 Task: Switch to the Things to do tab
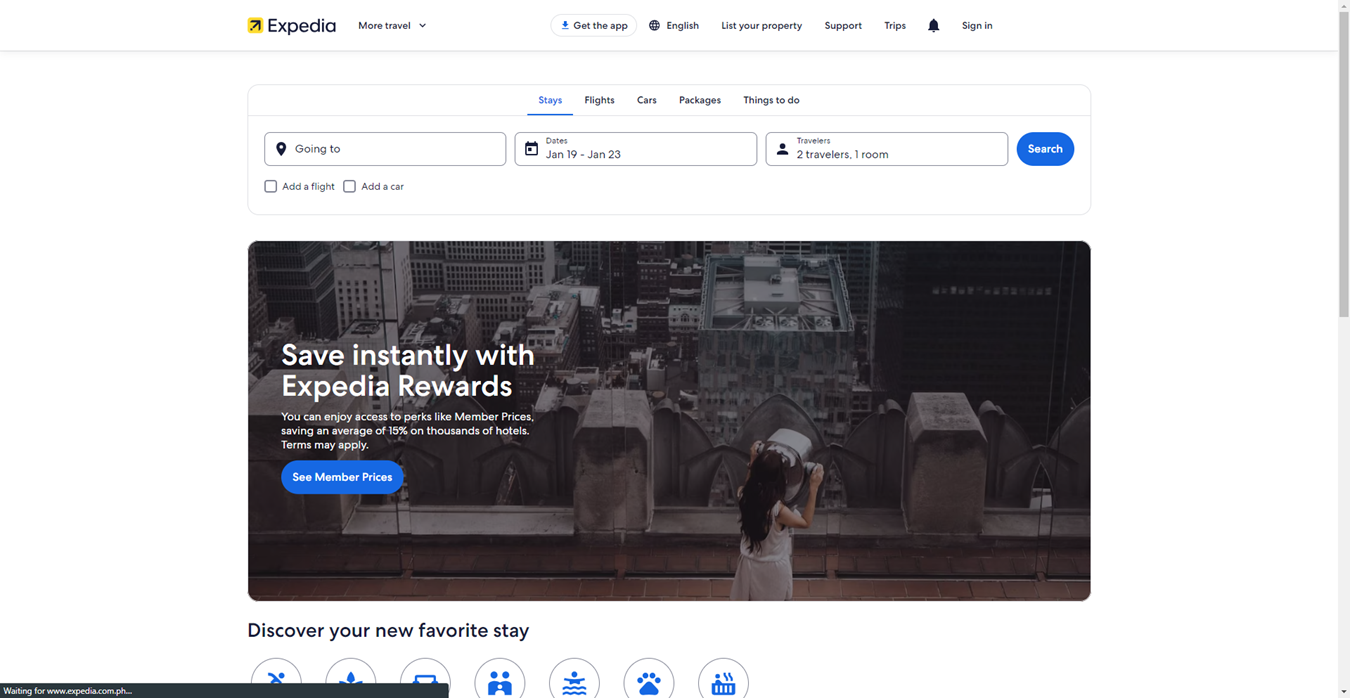tap(771, 100)
